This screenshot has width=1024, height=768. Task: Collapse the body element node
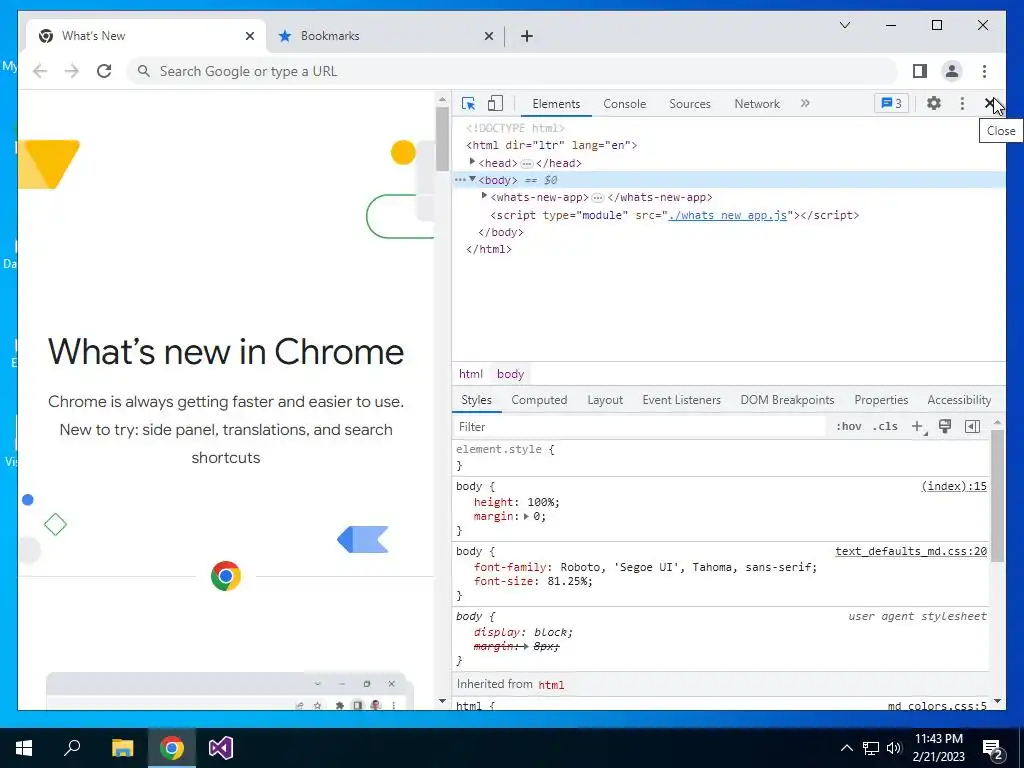pos(472,179)
